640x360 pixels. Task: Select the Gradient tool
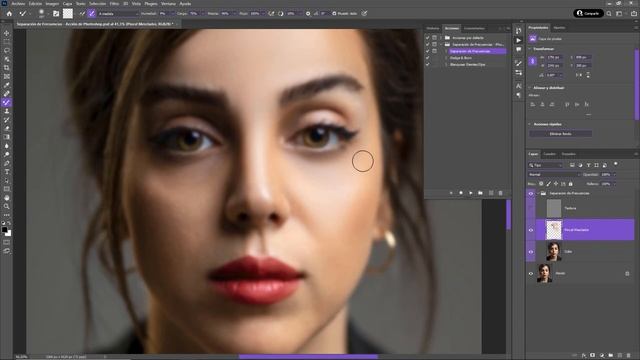point(7,137)
